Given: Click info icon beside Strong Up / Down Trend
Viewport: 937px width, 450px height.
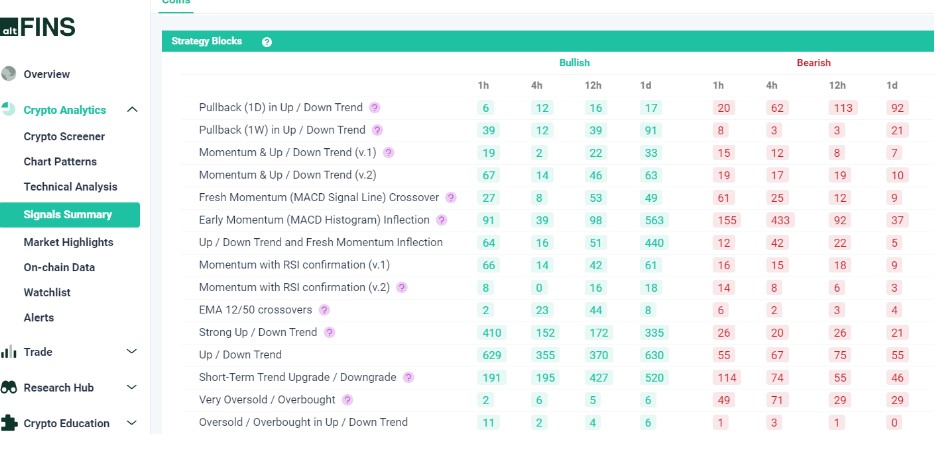Looking at the screenshot, I should (329, 332).
